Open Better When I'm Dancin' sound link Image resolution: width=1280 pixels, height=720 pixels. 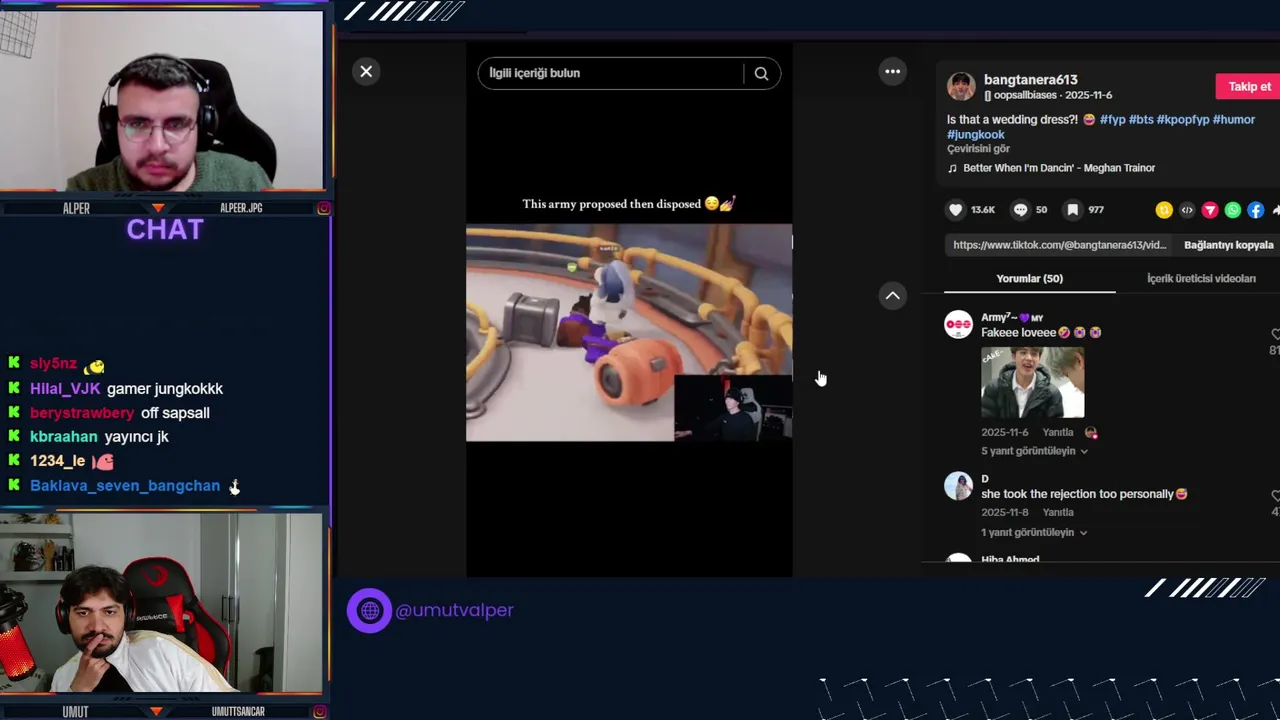[x=1059, y=168]
